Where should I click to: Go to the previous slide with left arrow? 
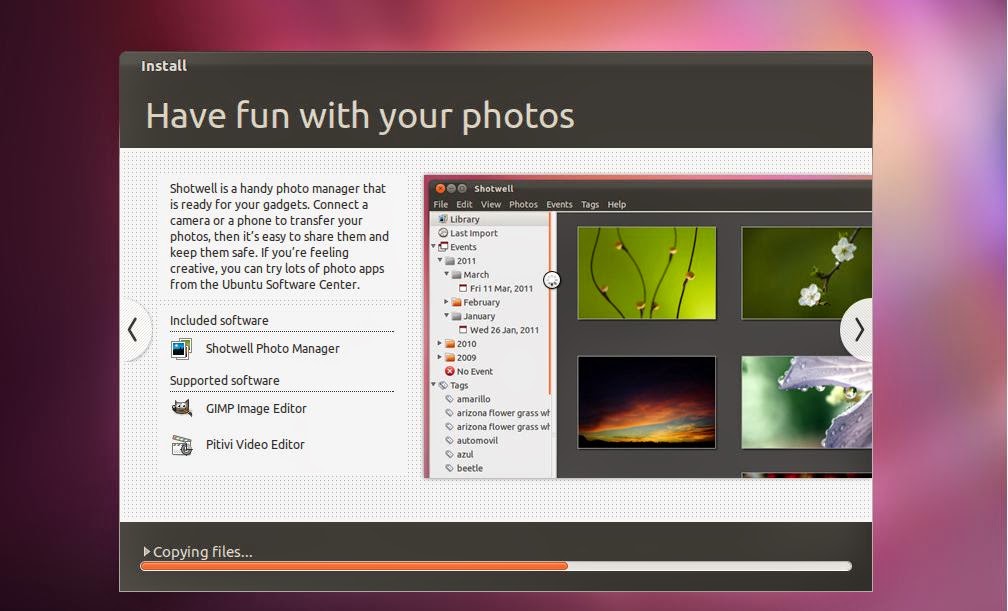[133, 329]
